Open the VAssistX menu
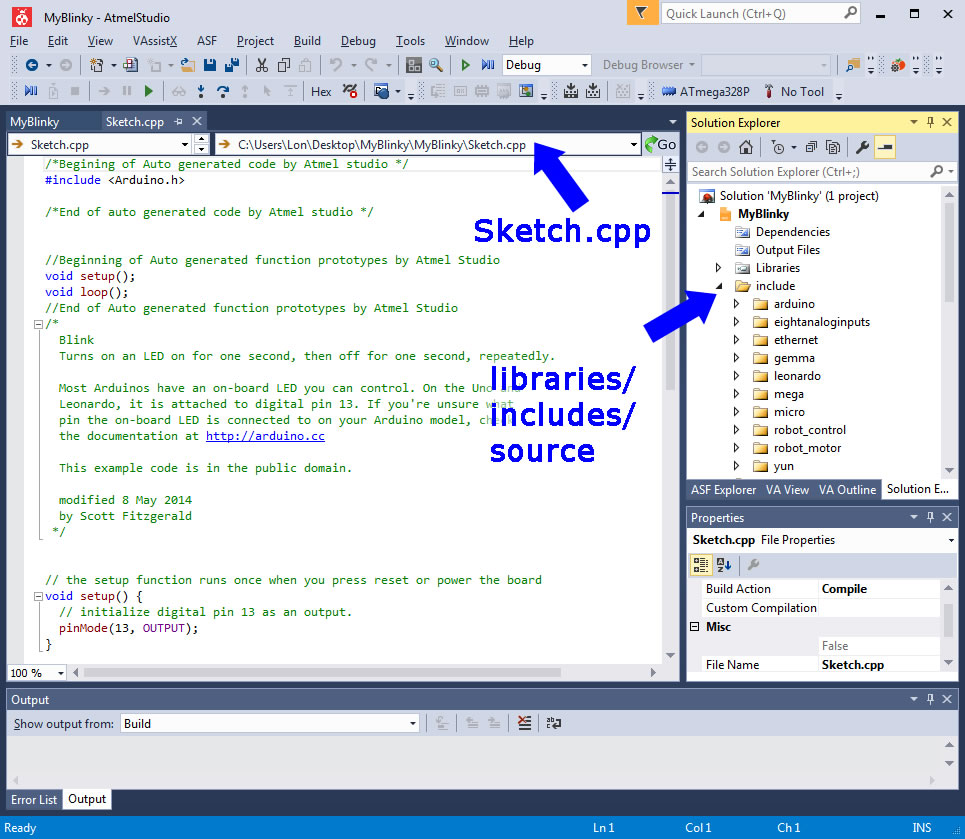This screenshot has height=839, width=965. pos(154,41)
